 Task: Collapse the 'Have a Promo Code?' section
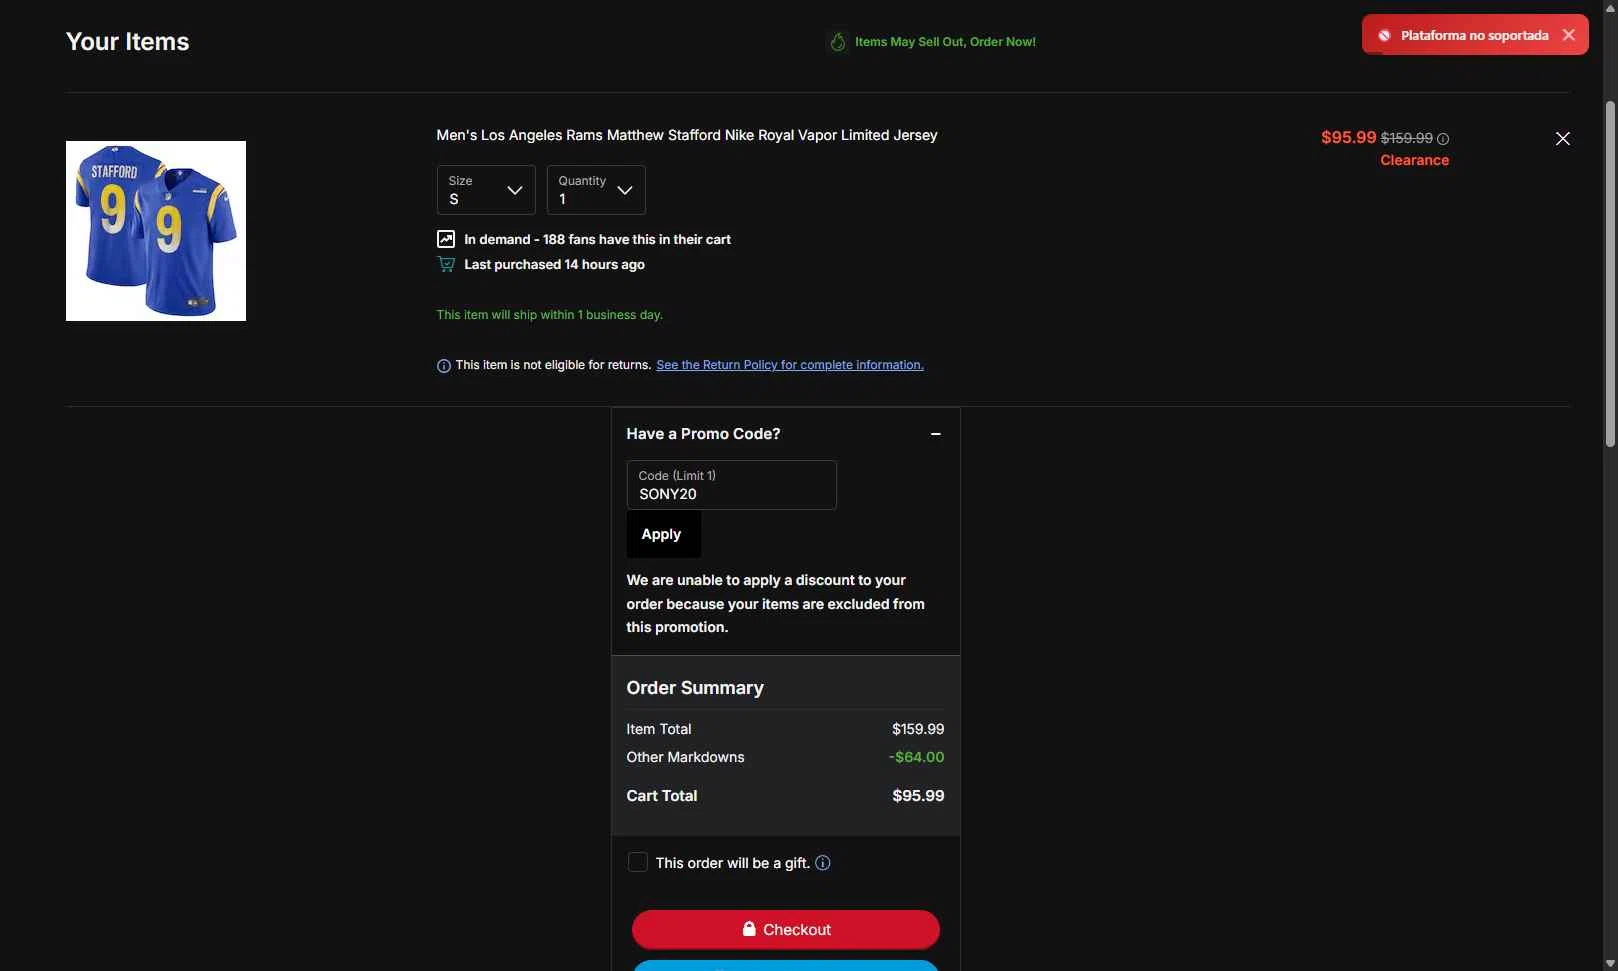(936, 434)
